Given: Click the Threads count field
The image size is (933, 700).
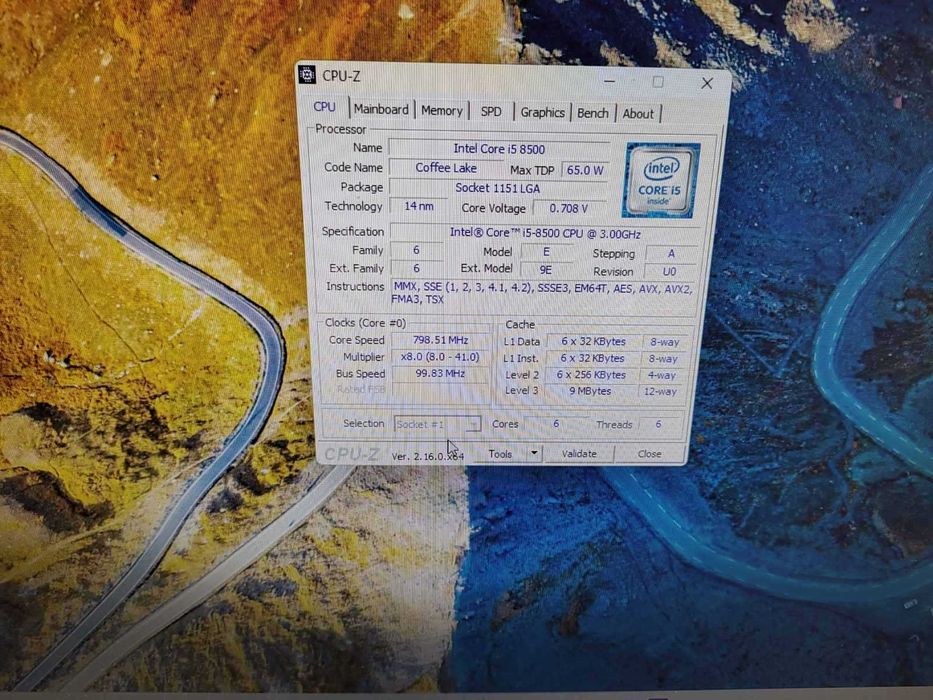Looking at the screenshot, I should coord(658,424).
